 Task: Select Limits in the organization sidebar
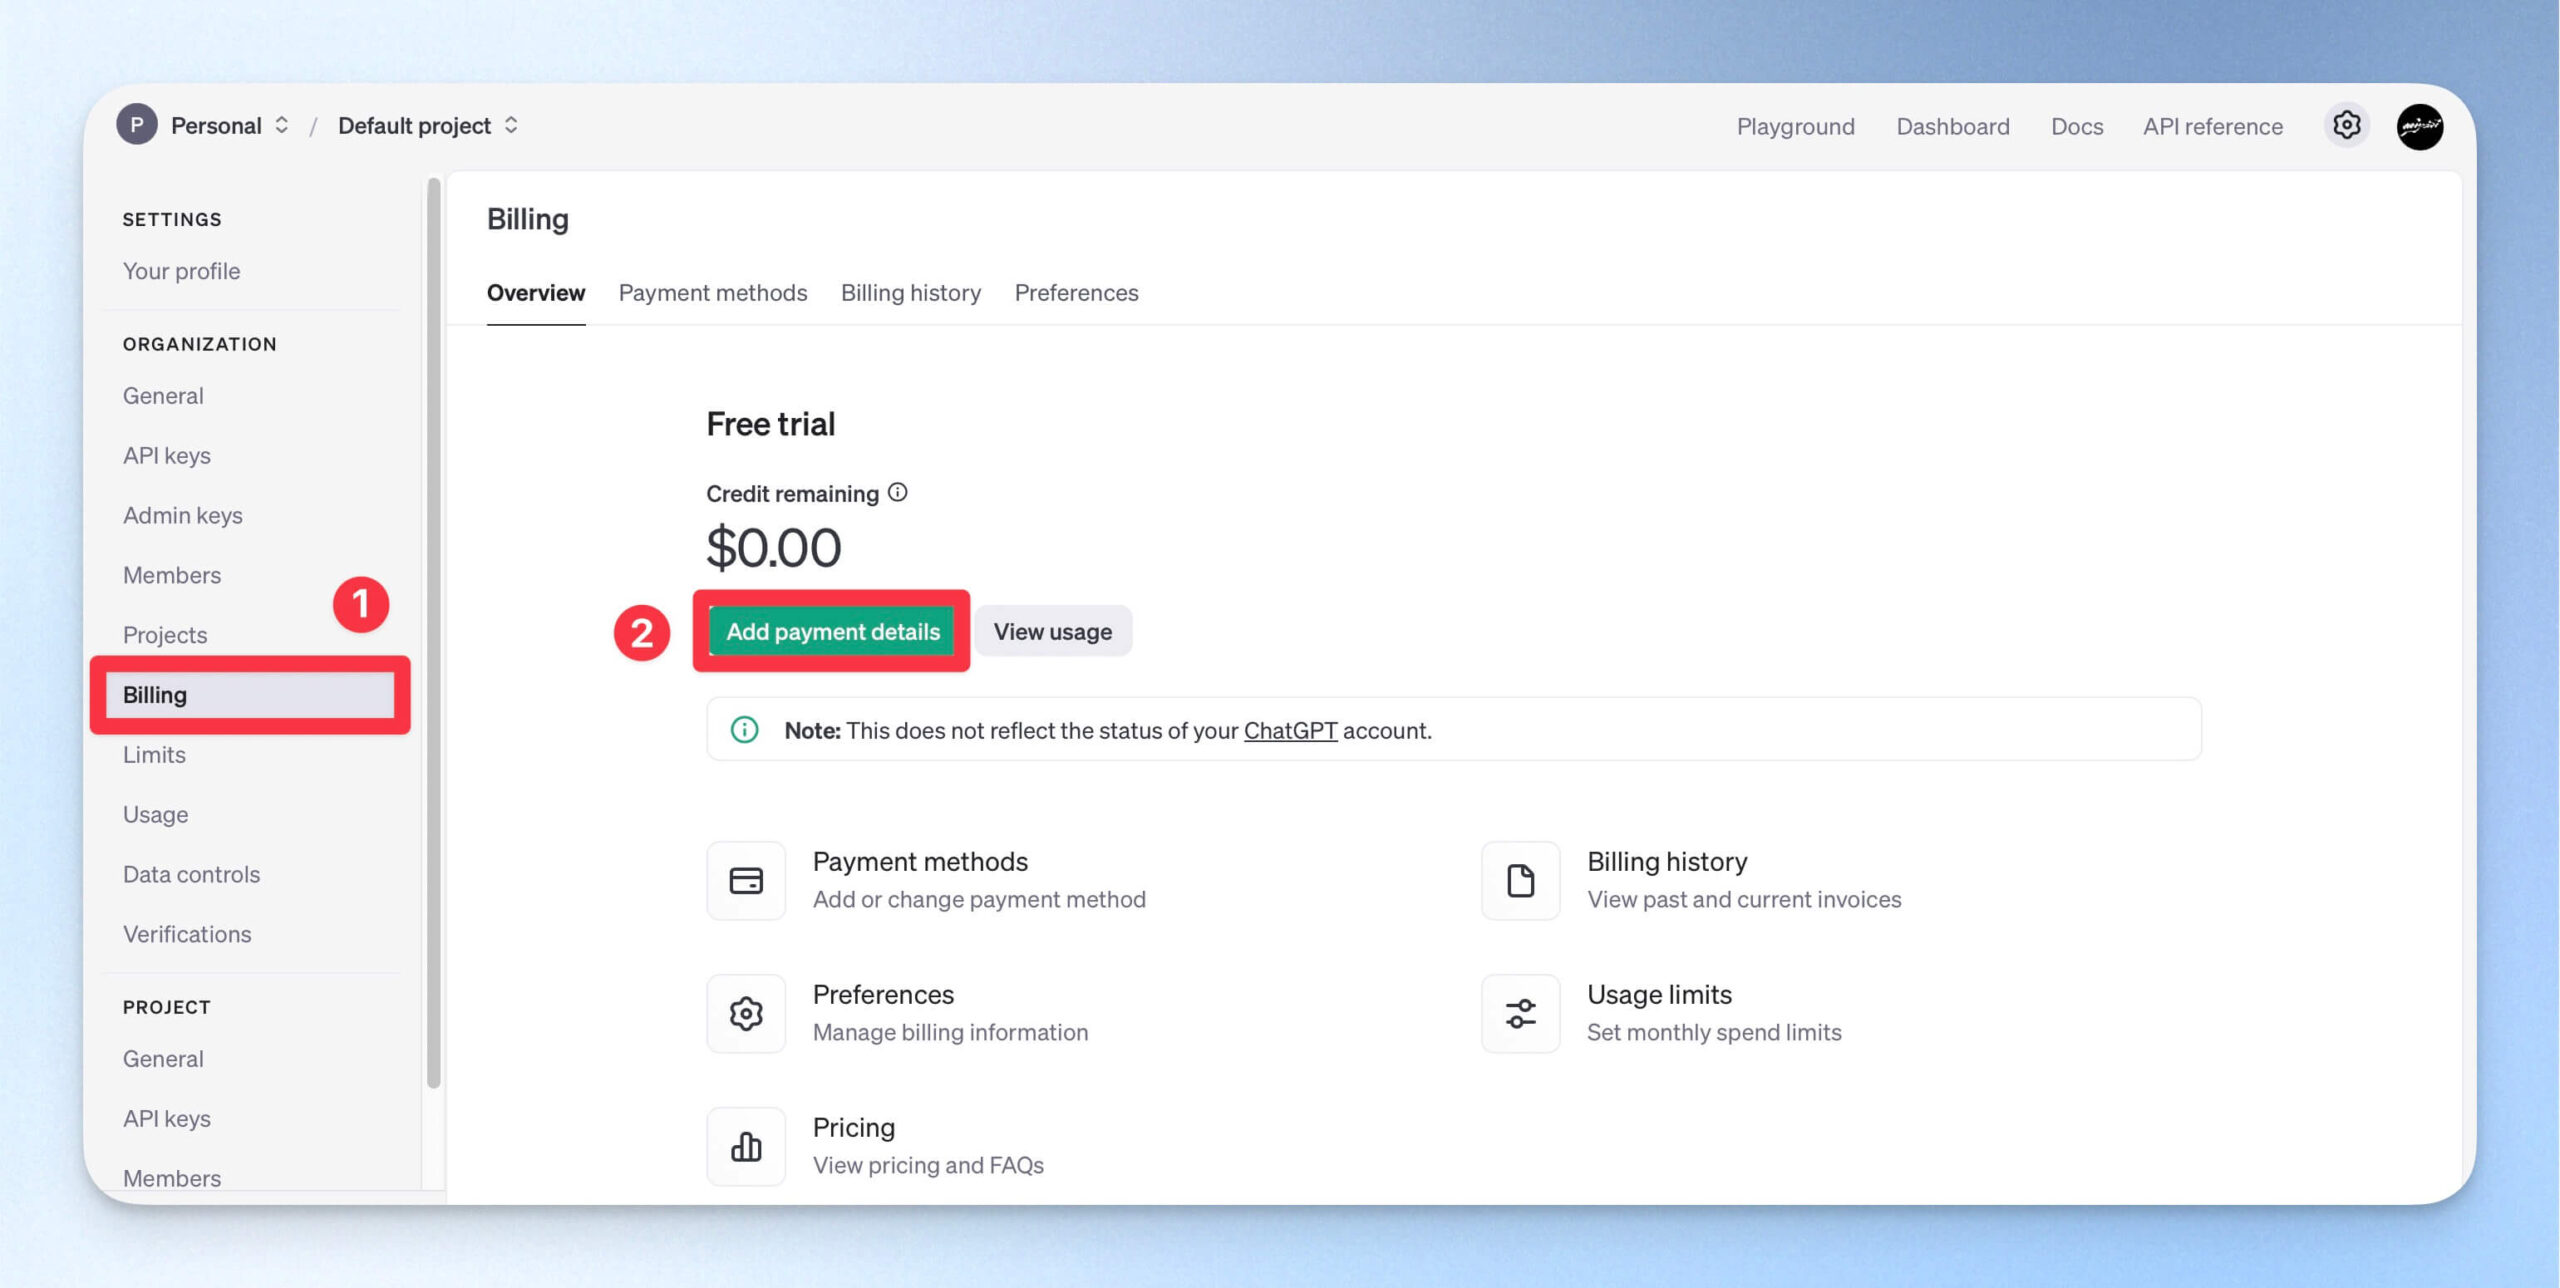154,754
